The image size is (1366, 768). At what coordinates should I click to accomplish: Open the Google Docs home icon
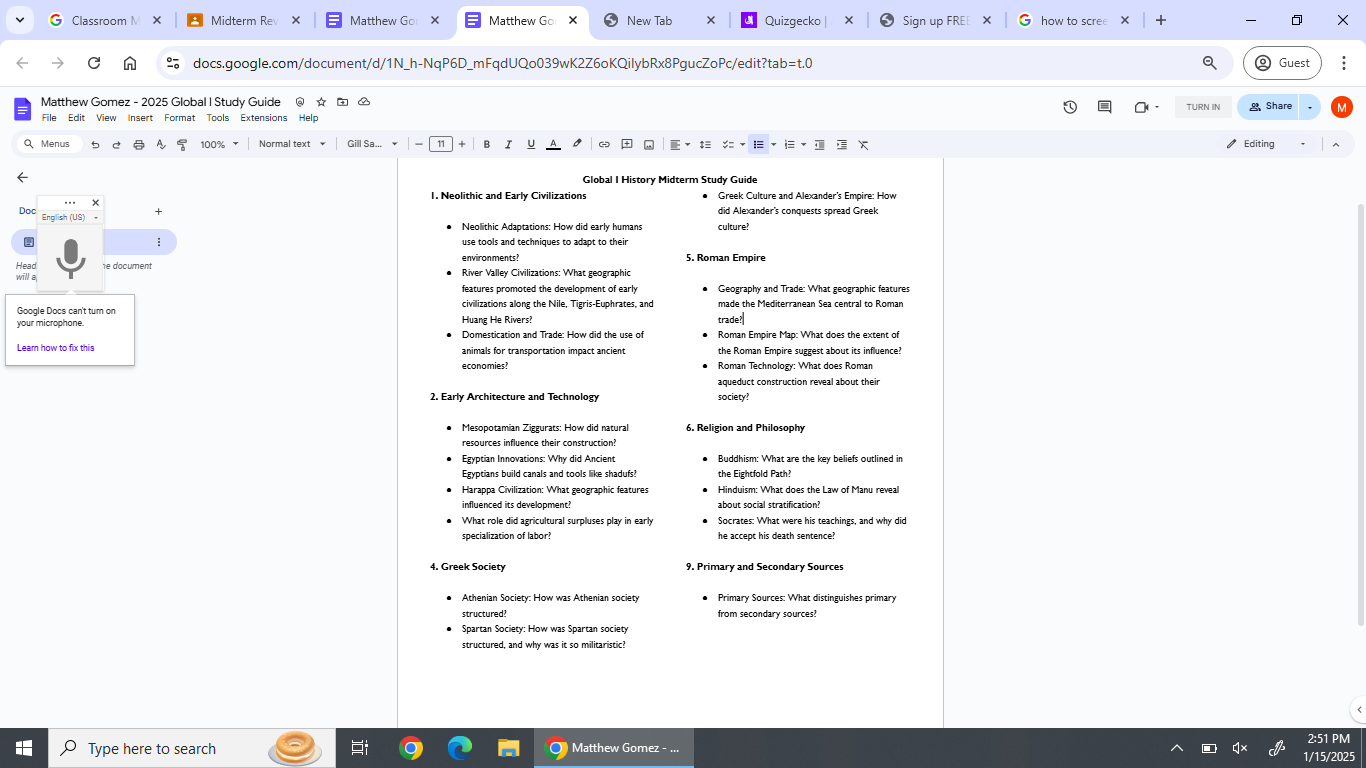[x=23, y=109]
